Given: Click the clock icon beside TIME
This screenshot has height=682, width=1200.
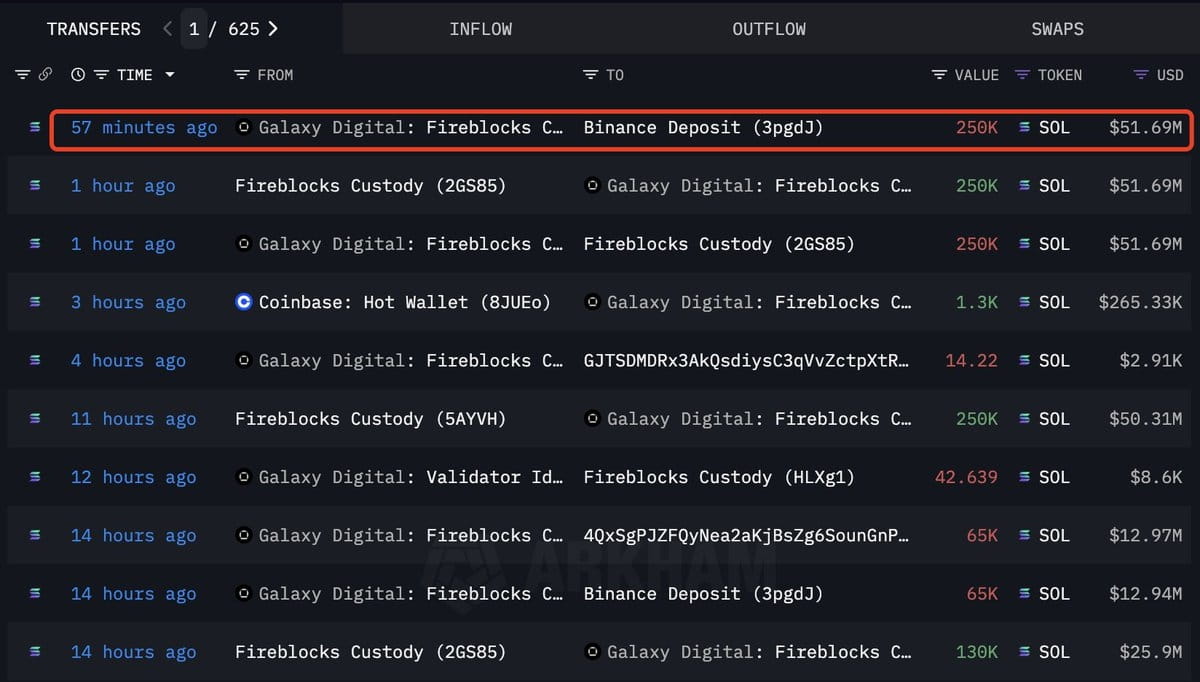Looking at the screenshot, I should (78, 75).
